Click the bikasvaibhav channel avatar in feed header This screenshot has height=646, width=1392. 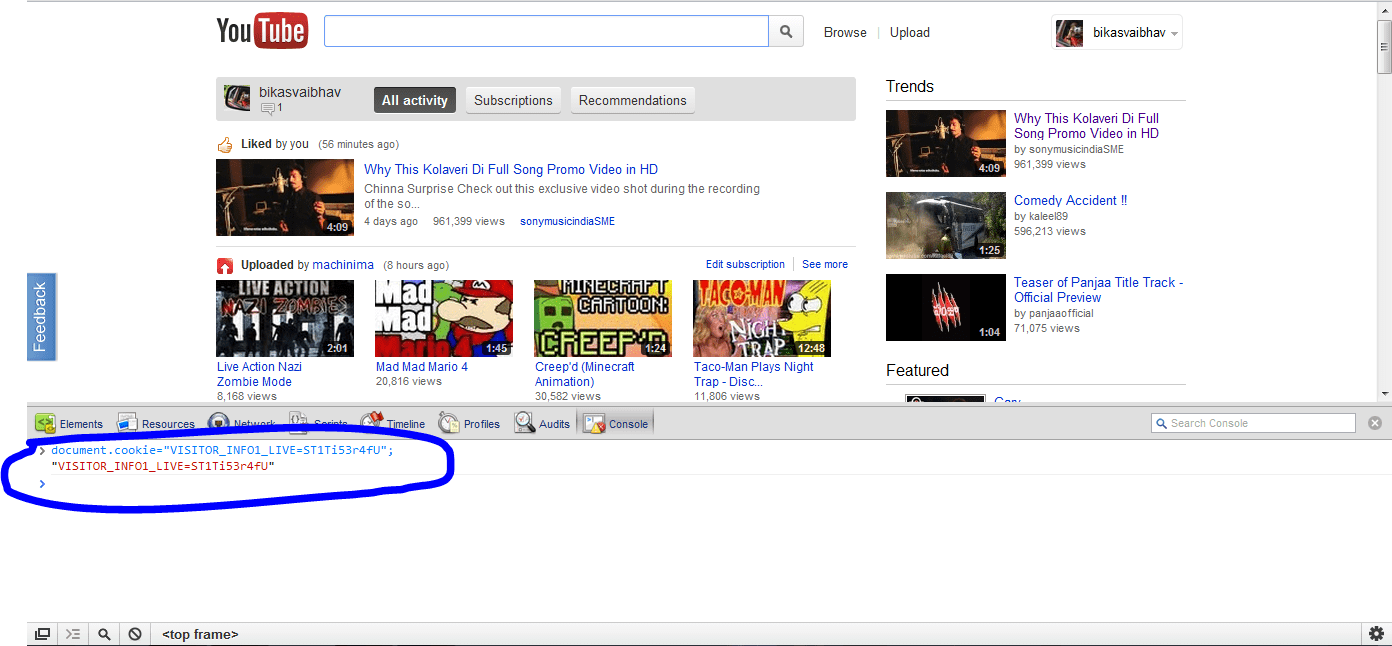coord(237,97)
